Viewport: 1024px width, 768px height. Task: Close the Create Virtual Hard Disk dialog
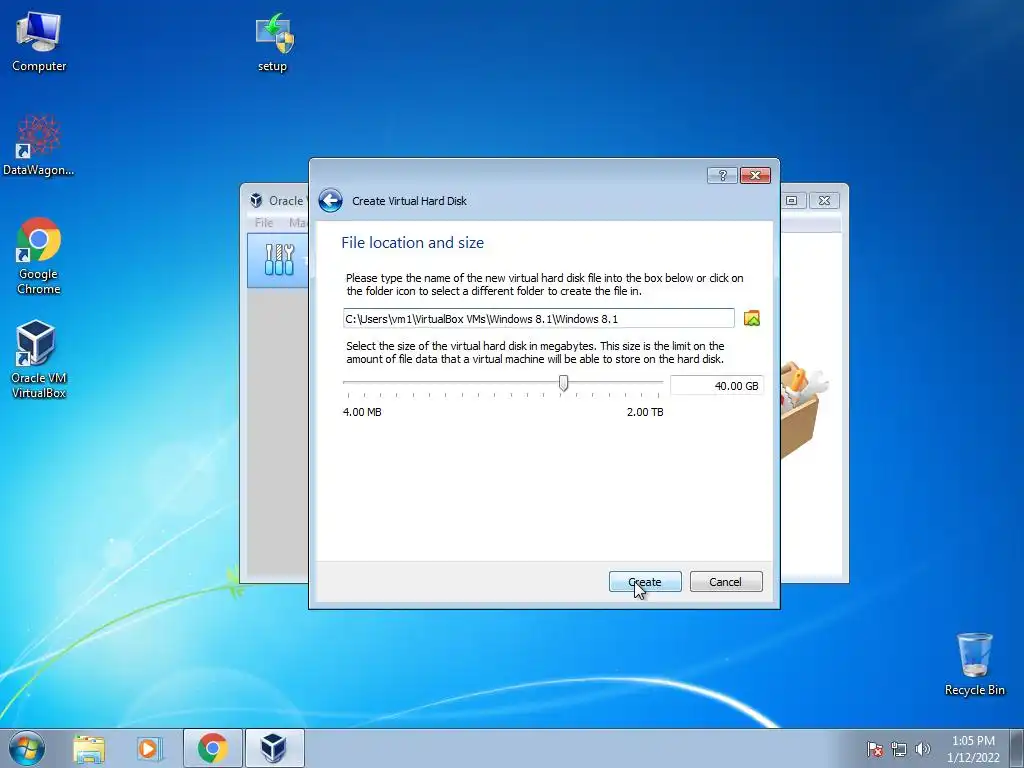756,175
